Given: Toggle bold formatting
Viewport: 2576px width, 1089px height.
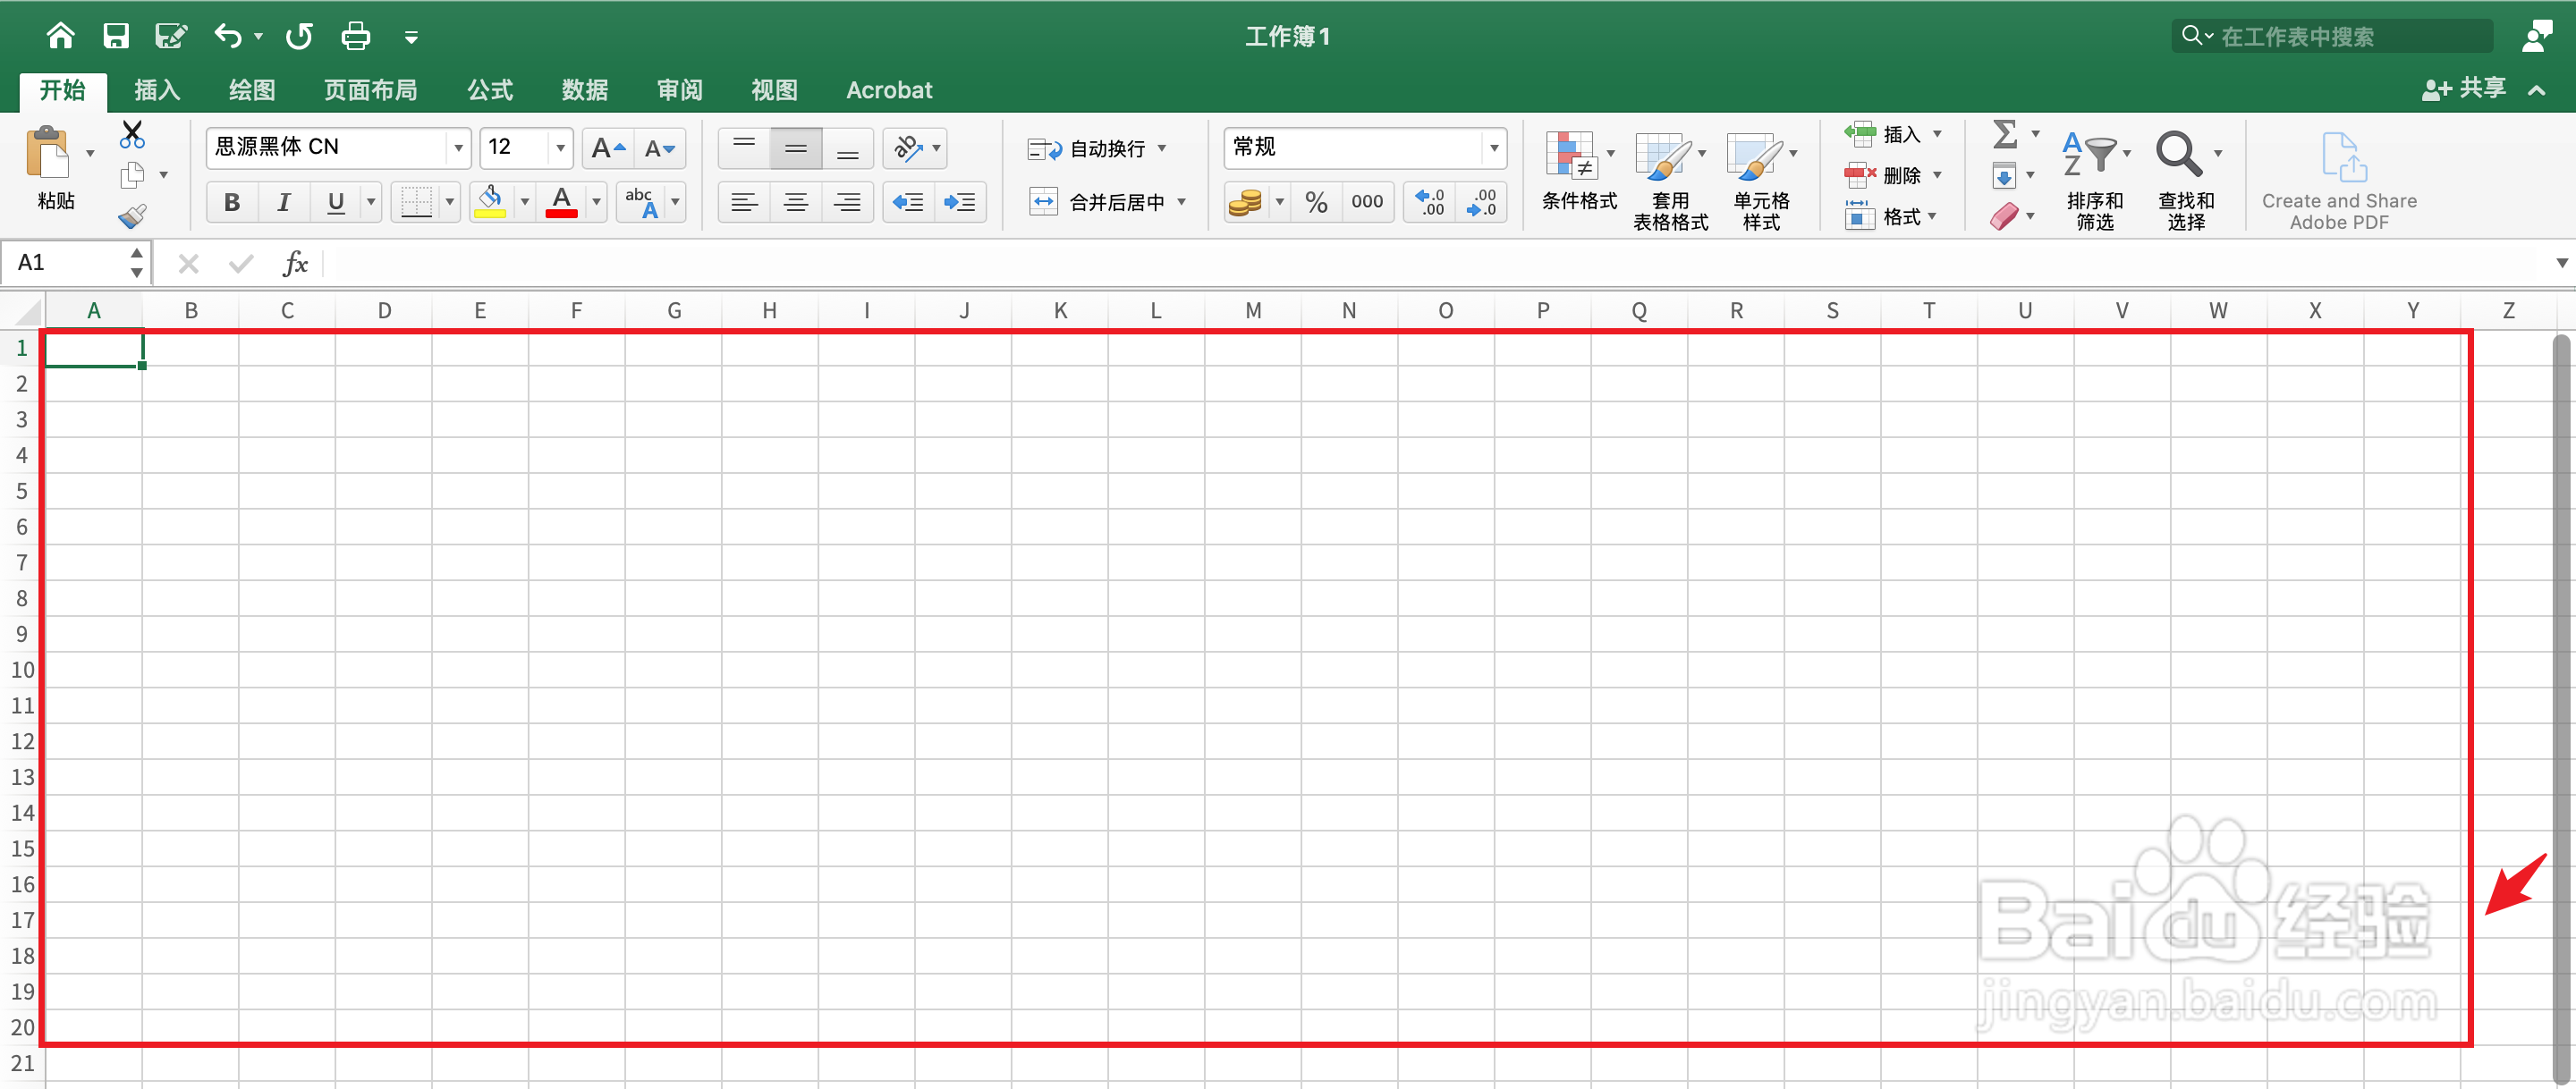Looking at the screenshot, I should [x=232, y=203].
